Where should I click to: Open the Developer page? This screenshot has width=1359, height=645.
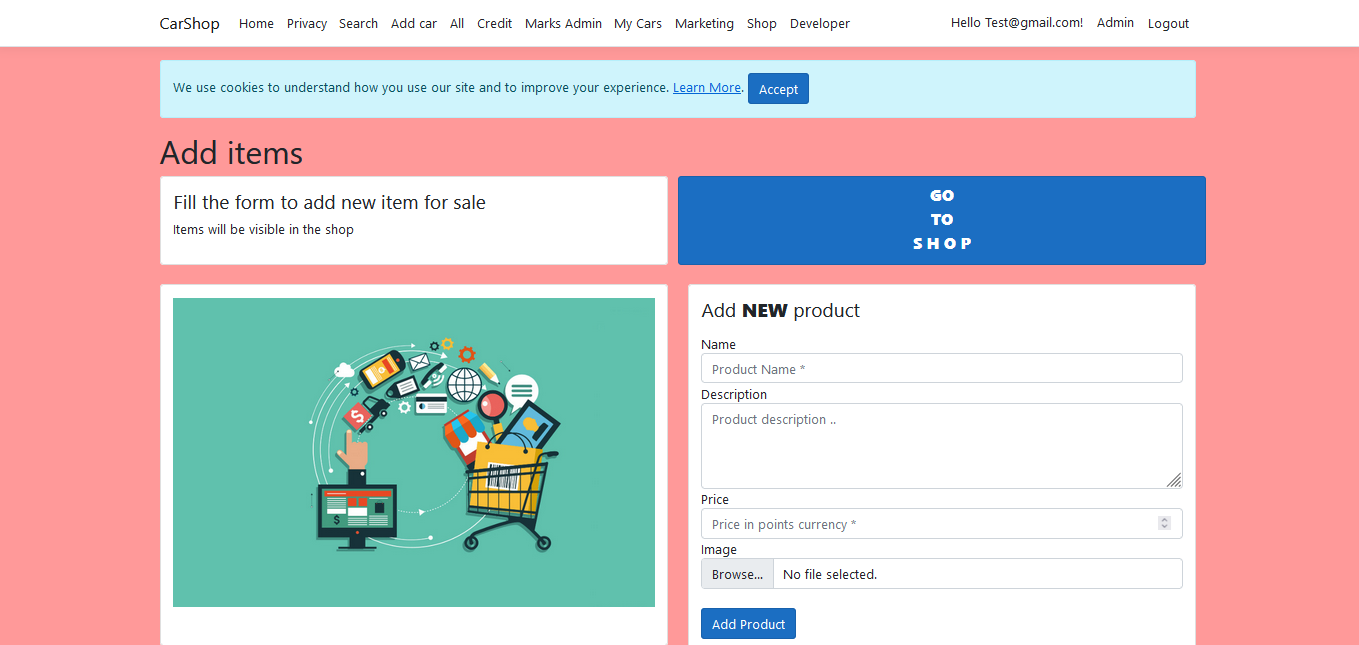click(x=819, y=23)
